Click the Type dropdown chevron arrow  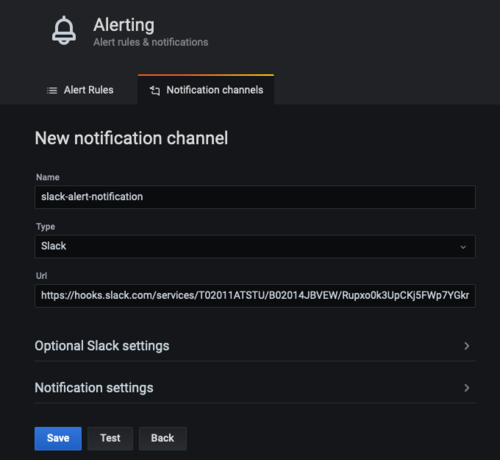(x=463, y=247)
